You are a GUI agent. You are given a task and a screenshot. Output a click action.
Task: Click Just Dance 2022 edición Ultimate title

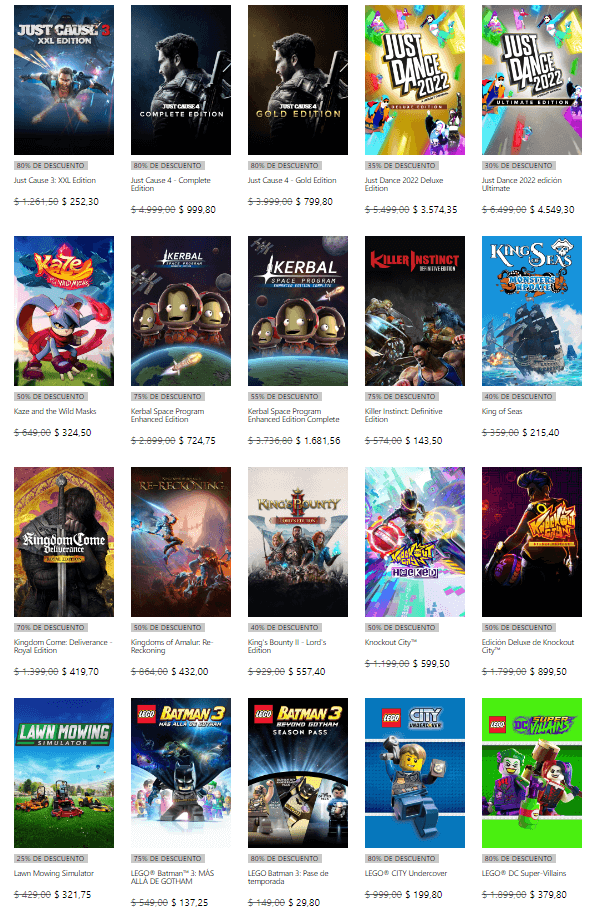pos(522,184)
